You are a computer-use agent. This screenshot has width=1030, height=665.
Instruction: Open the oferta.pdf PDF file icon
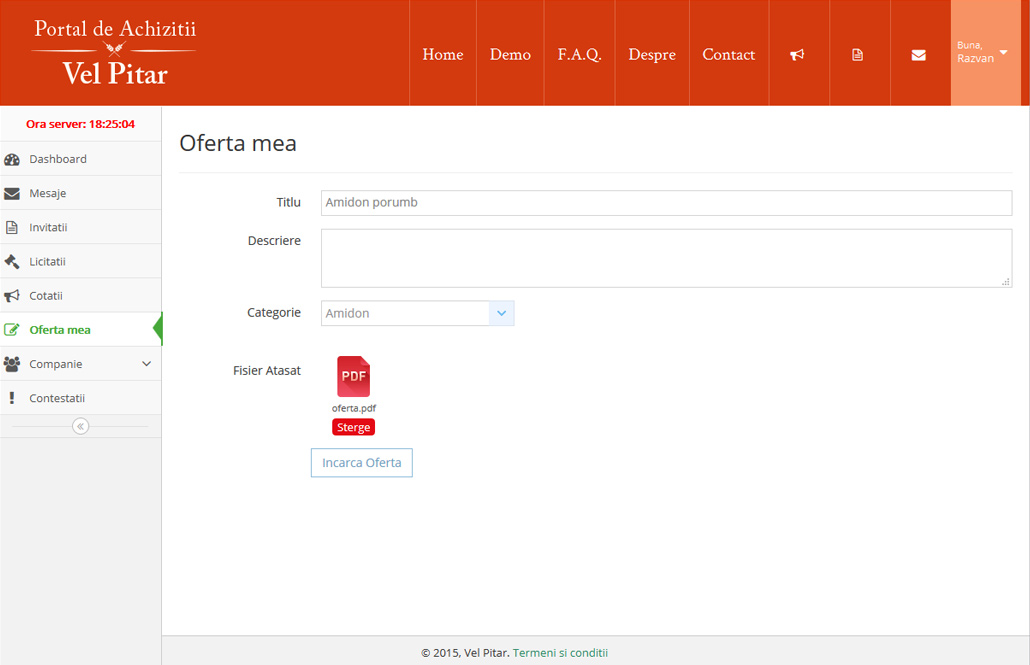[353, 377]
